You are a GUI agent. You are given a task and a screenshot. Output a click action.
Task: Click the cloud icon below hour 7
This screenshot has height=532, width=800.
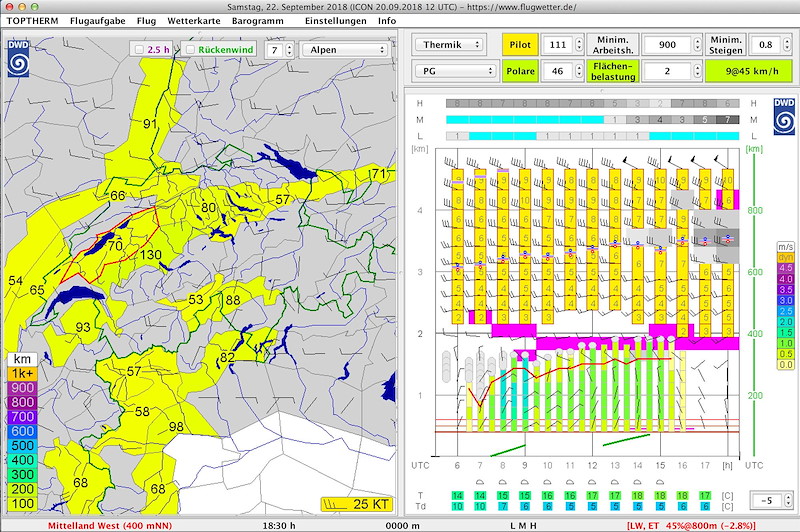pyautogui.click(x=480, y=482)
